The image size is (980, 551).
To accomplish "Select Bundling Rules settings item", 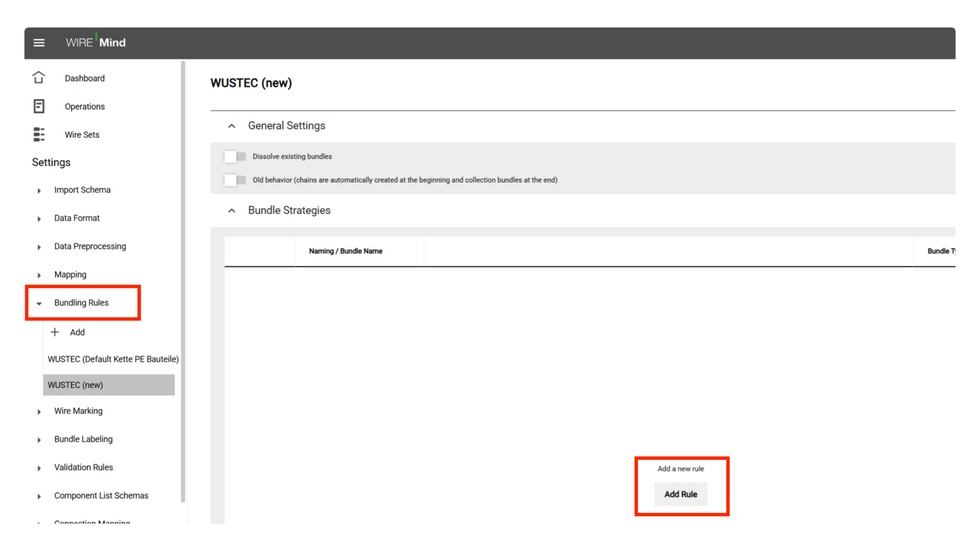I will pos(81,302).
